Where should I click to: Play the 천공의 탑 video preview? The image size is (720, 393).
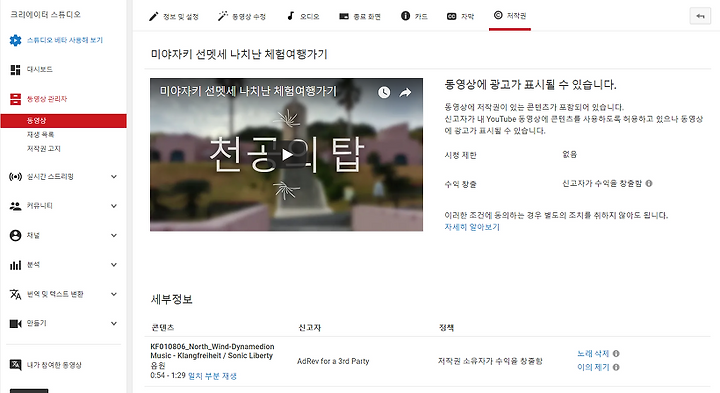[287, 155]
